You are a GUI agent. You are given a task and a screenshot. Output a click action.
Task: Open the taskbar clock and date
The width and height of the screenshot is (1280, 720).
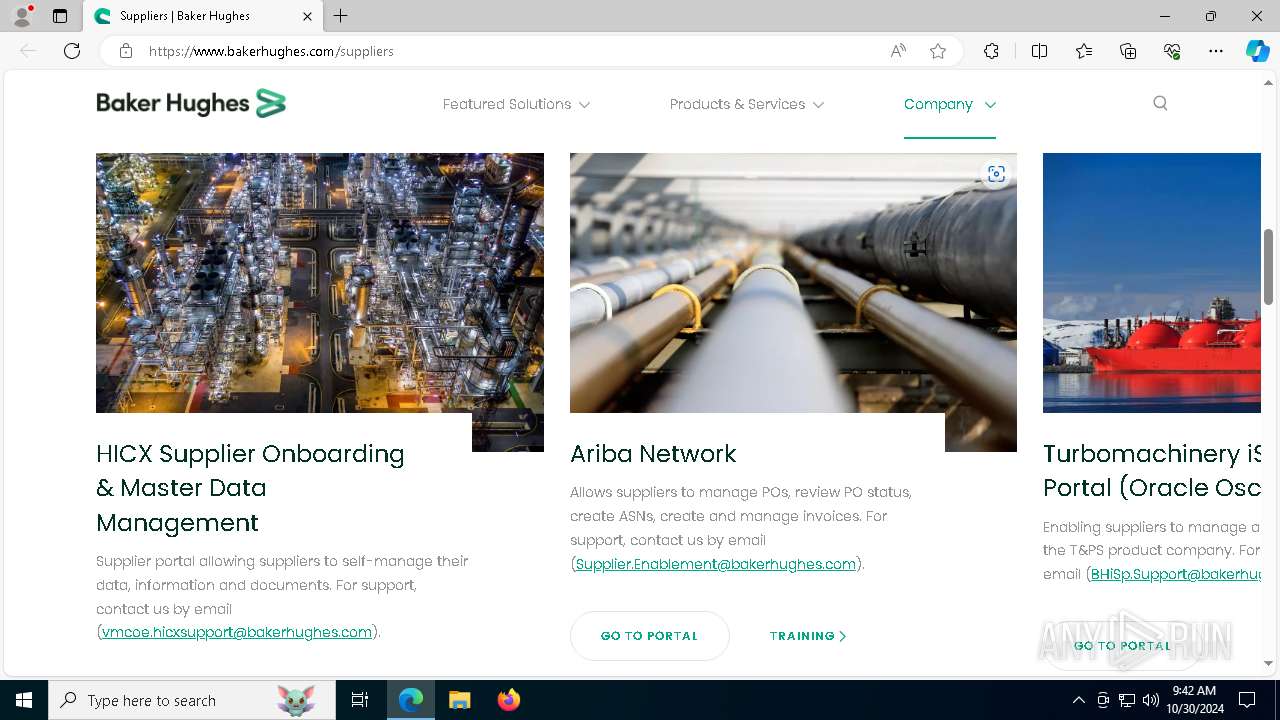[1194, 700]
